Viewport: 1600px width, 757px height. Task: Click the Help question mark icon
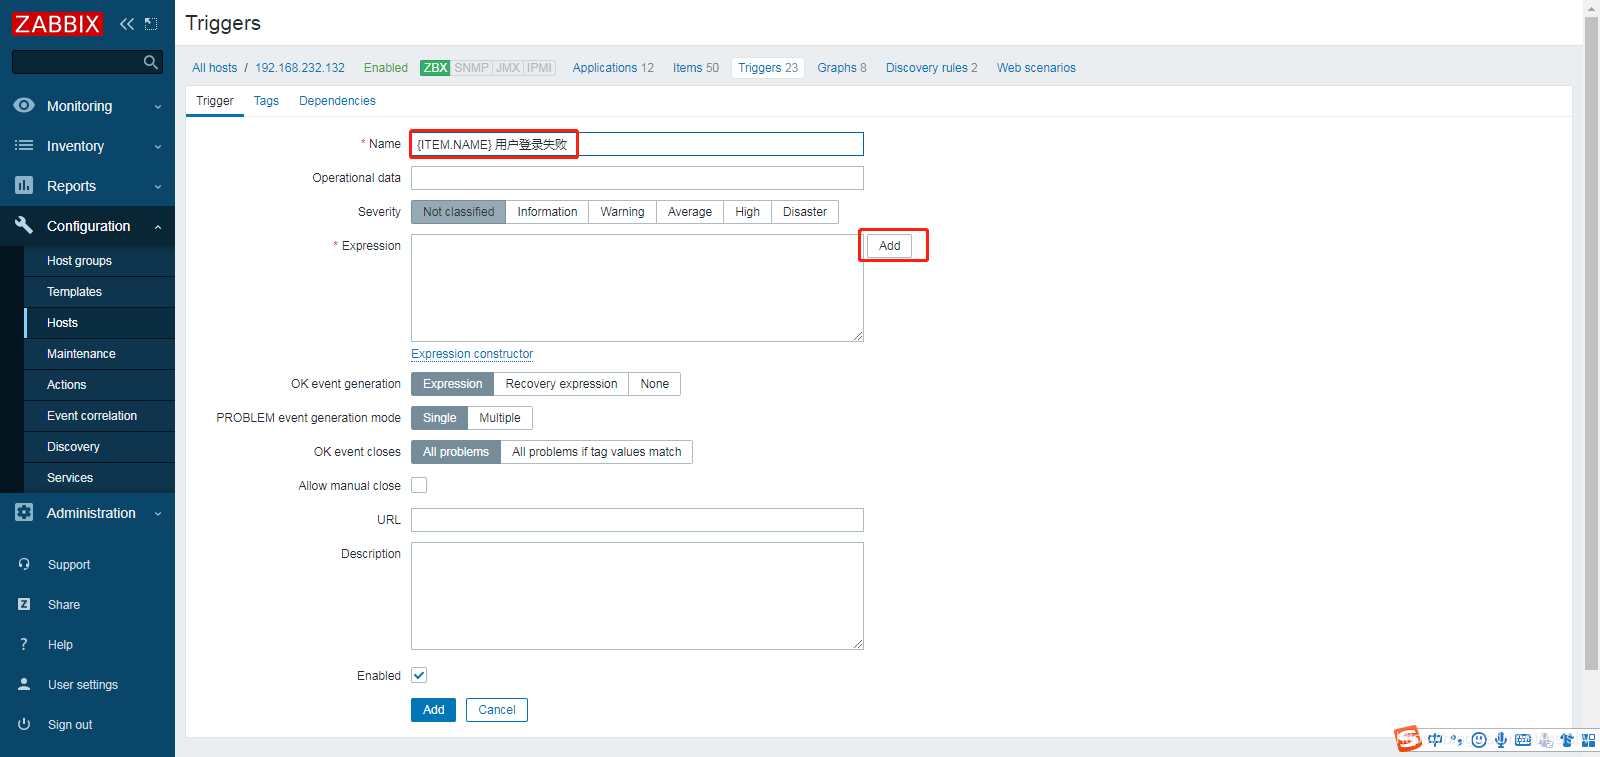click(24, 644)
